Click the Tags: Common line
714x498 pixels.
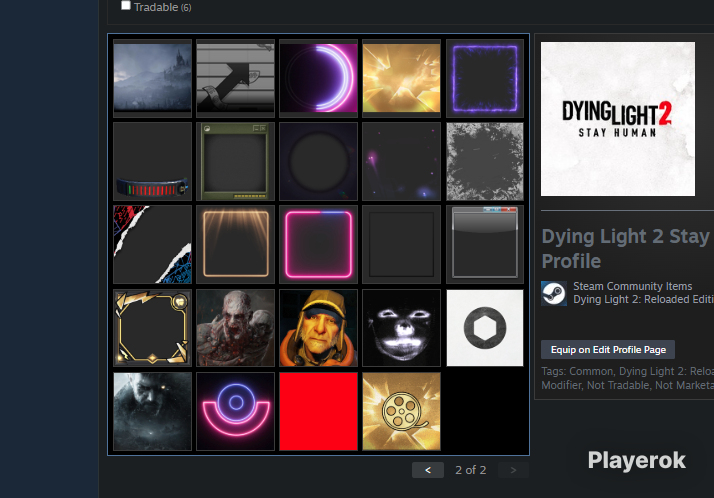coord(627,371)
